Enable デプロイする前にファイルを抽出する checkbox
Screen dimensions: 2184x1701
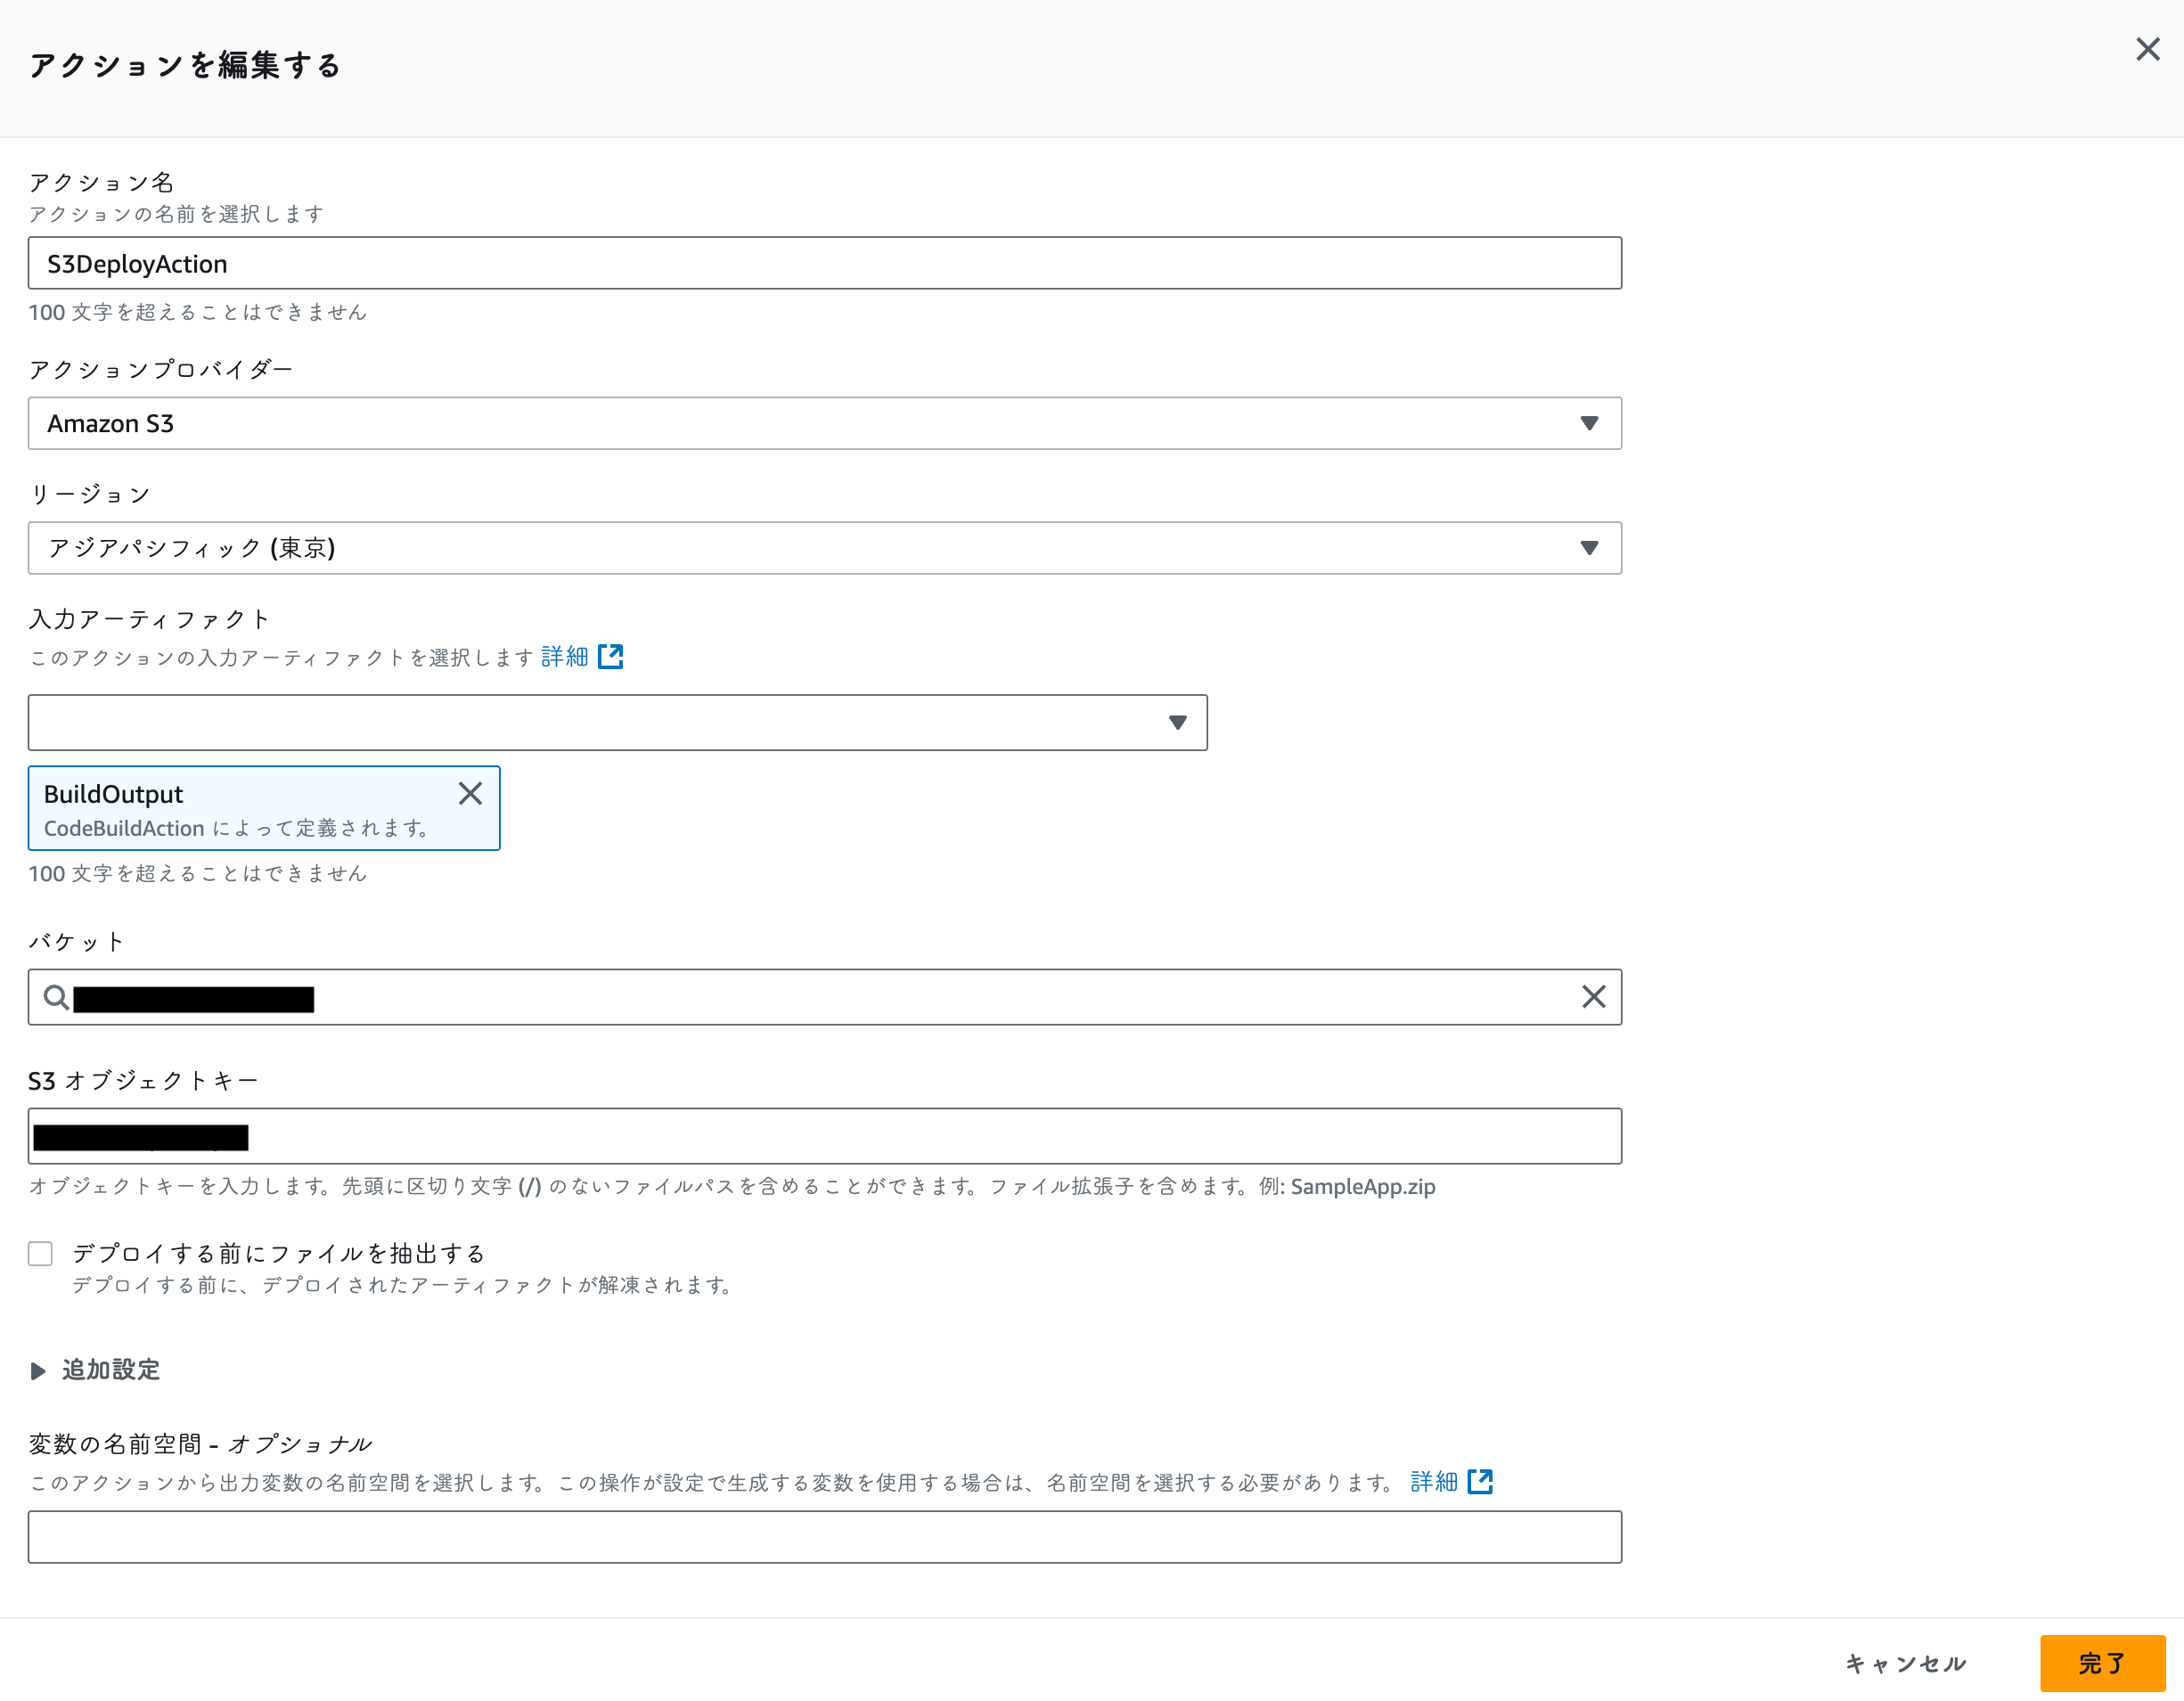(x=40, y=1253)
